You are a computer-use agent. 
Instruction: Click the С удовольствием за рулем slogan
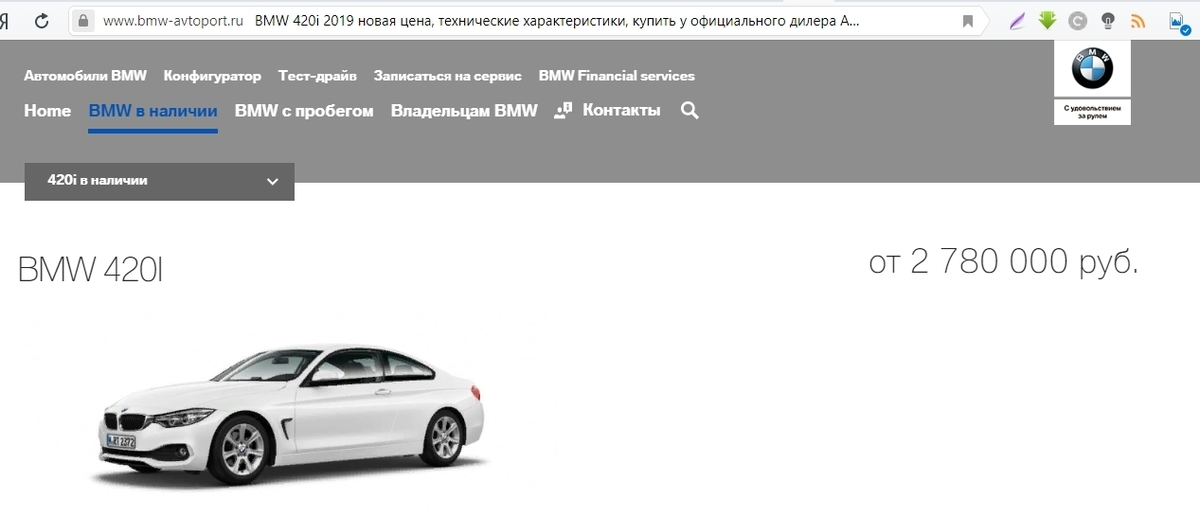tap(1092, 110)
